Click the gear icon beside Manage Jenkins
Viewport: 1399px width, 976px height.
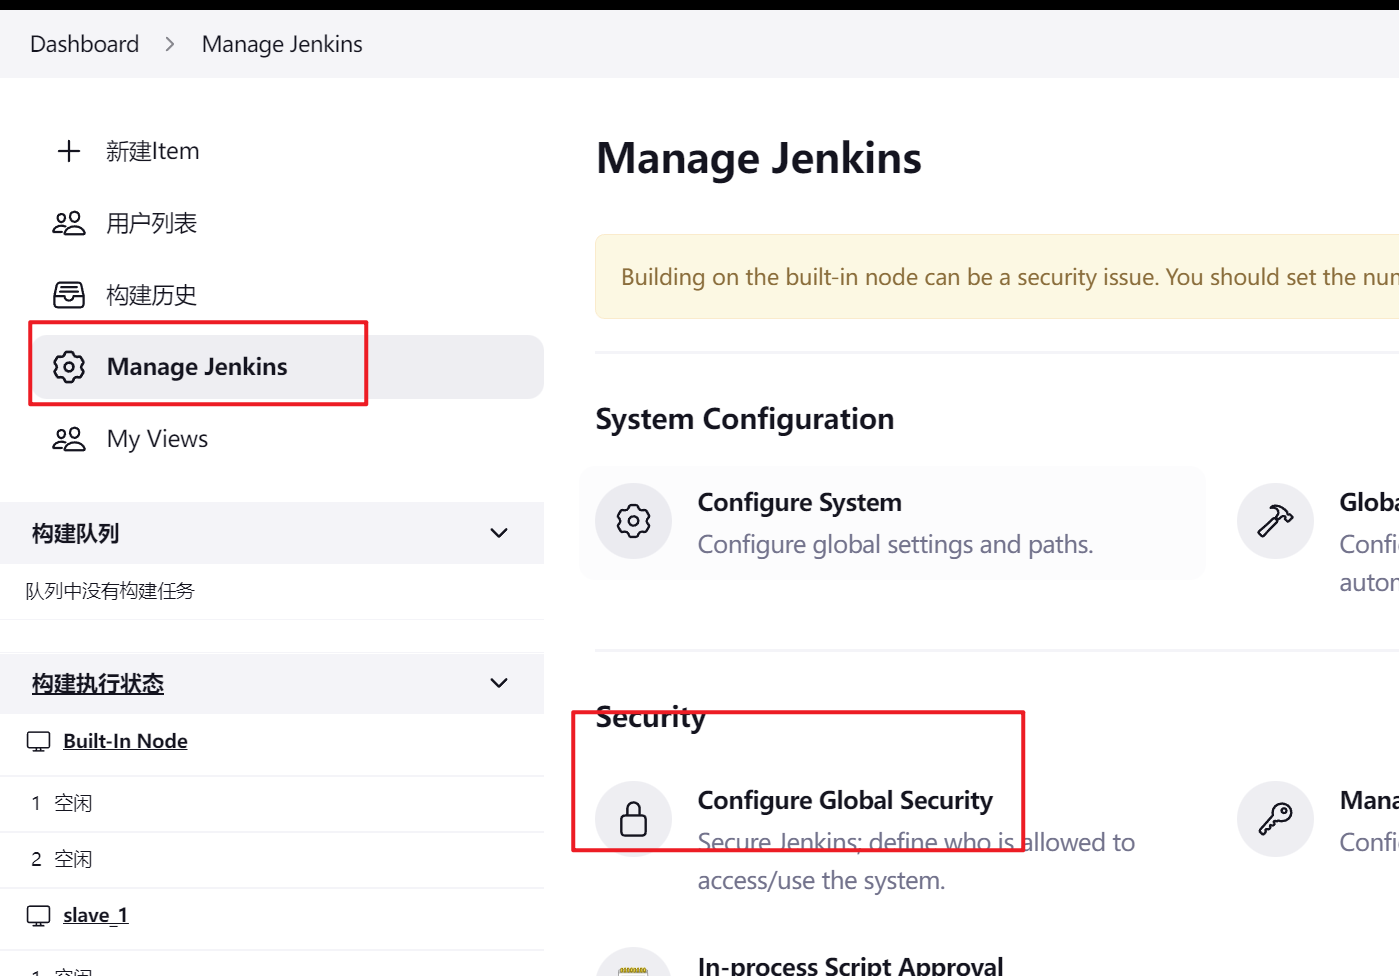(69, 367)
